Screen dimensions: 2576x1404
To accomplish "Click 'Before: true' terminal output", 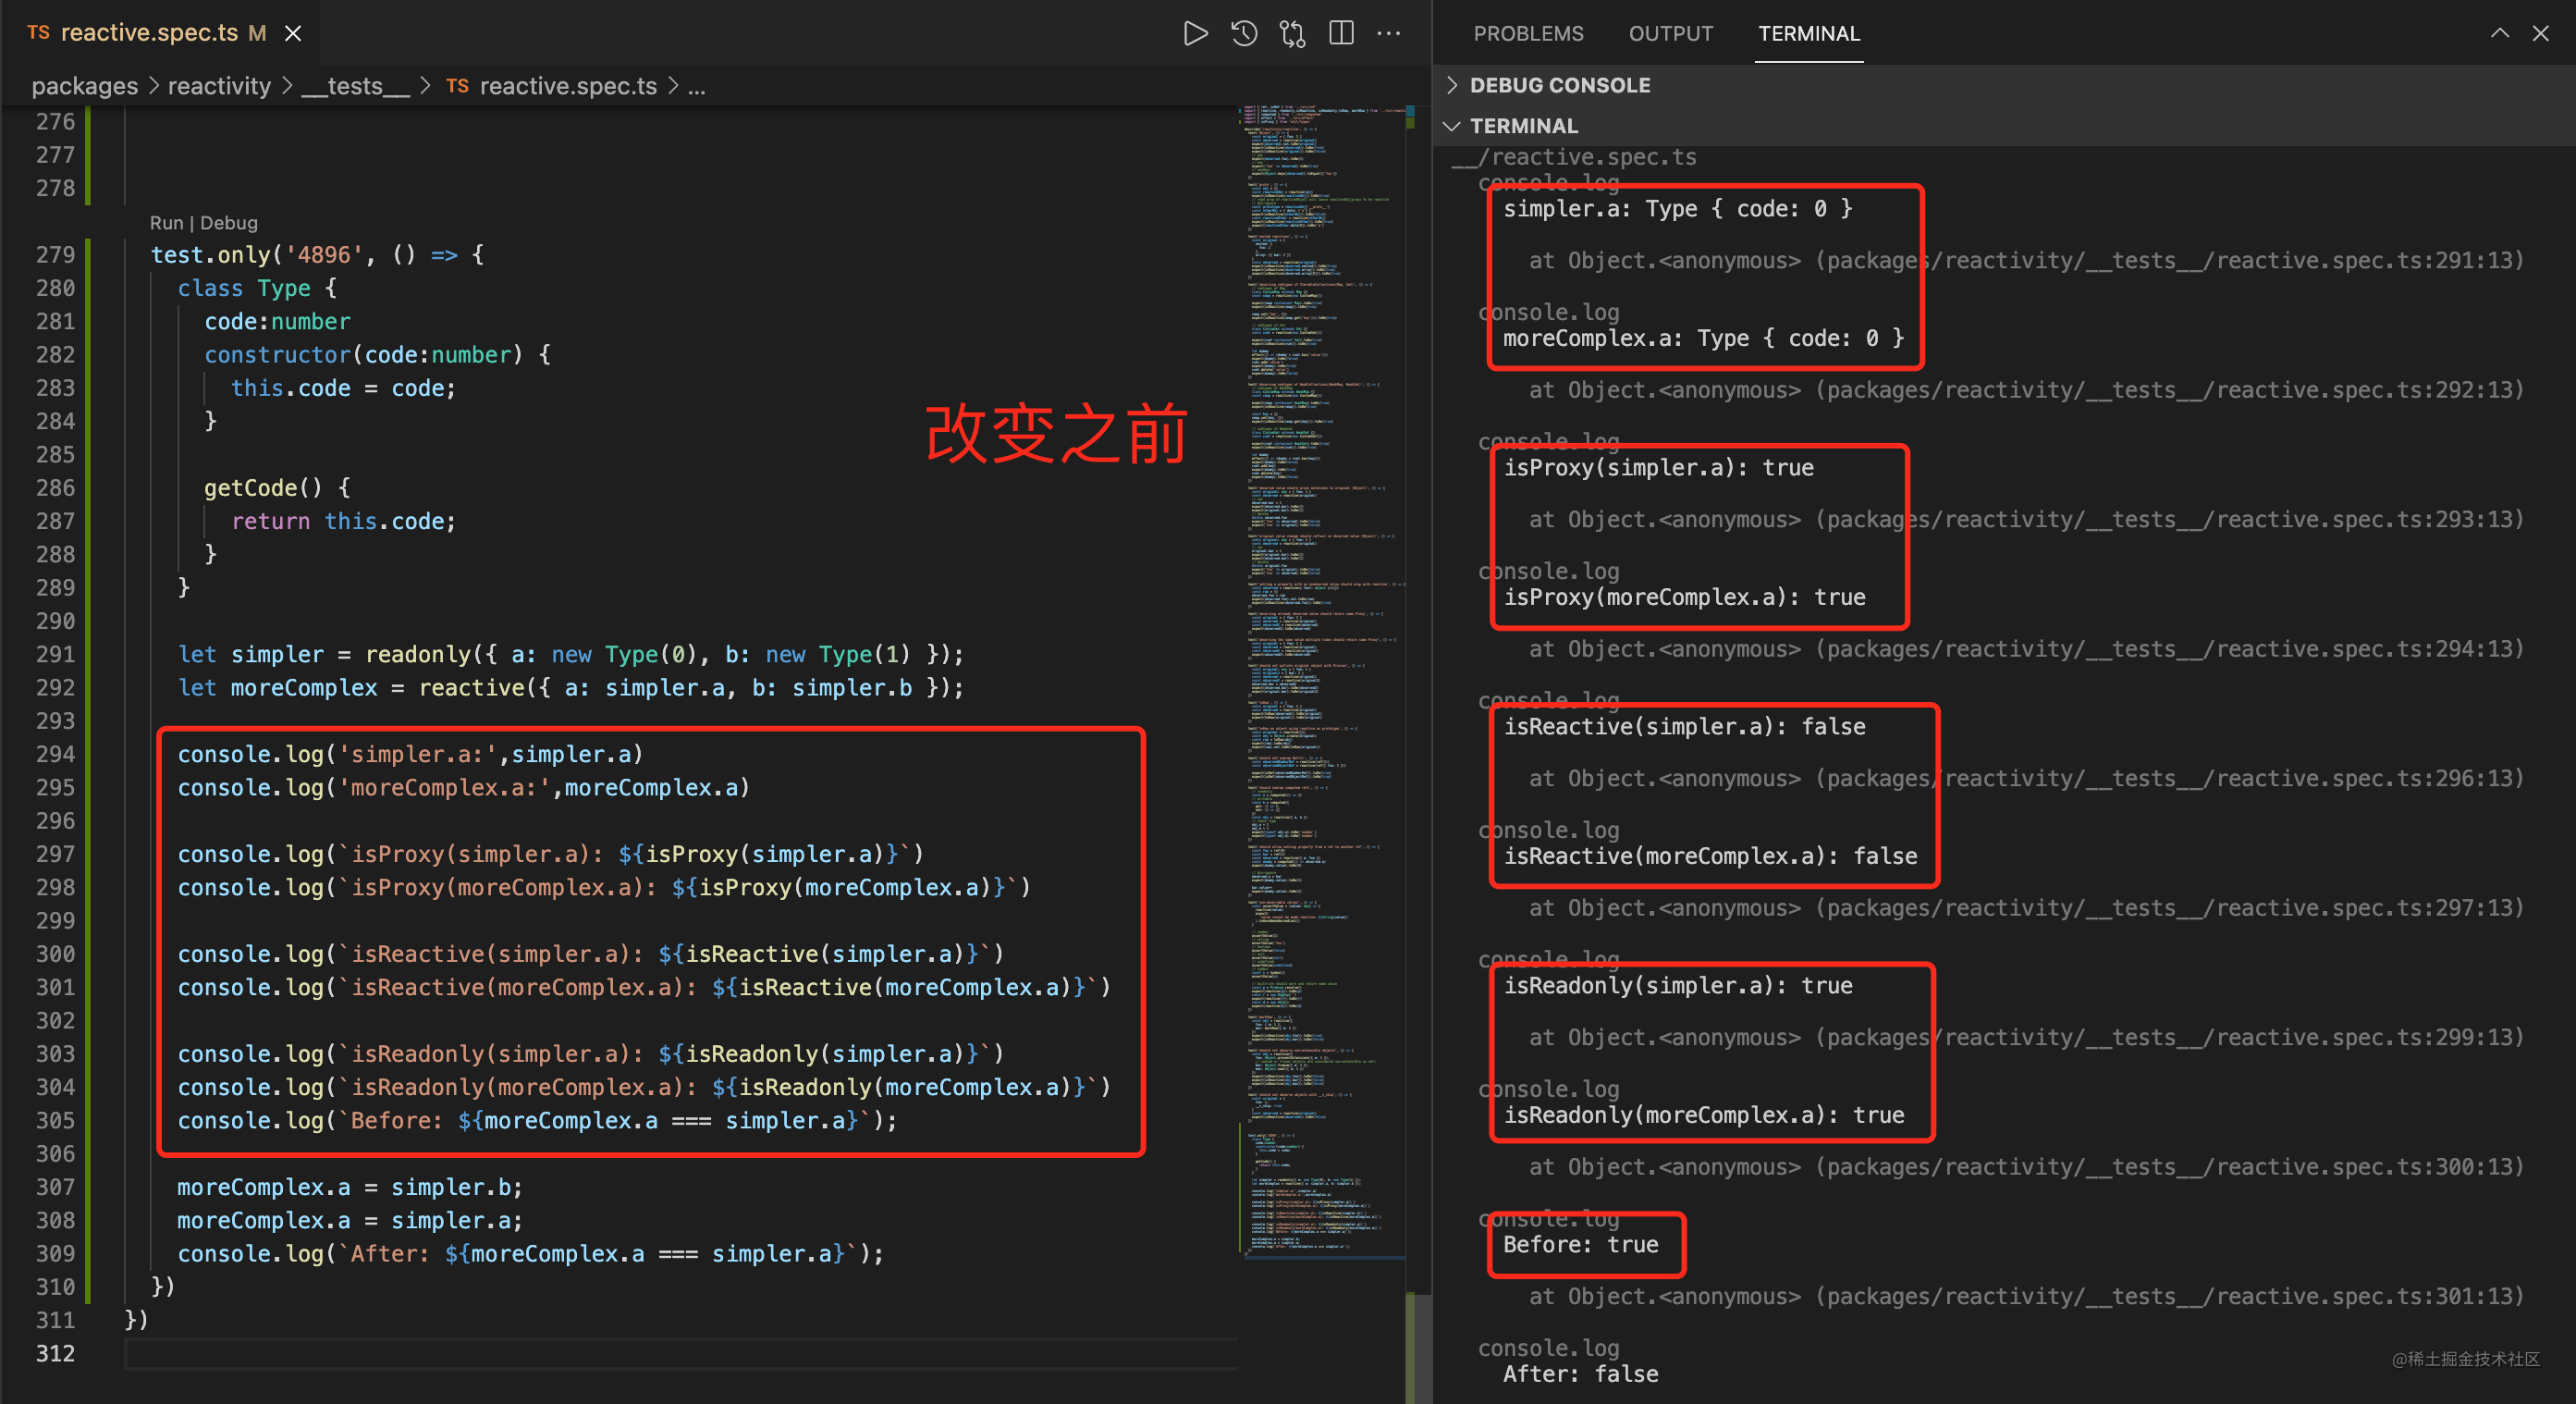I will click(1580, 1244).
